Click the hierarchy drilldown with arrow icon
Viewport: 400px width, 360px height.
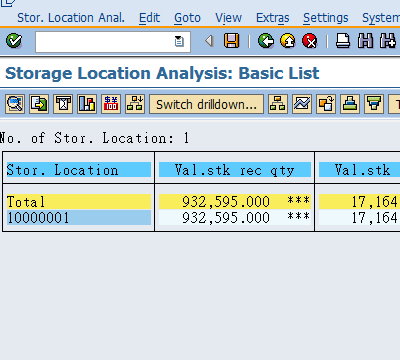coord(135,104)
